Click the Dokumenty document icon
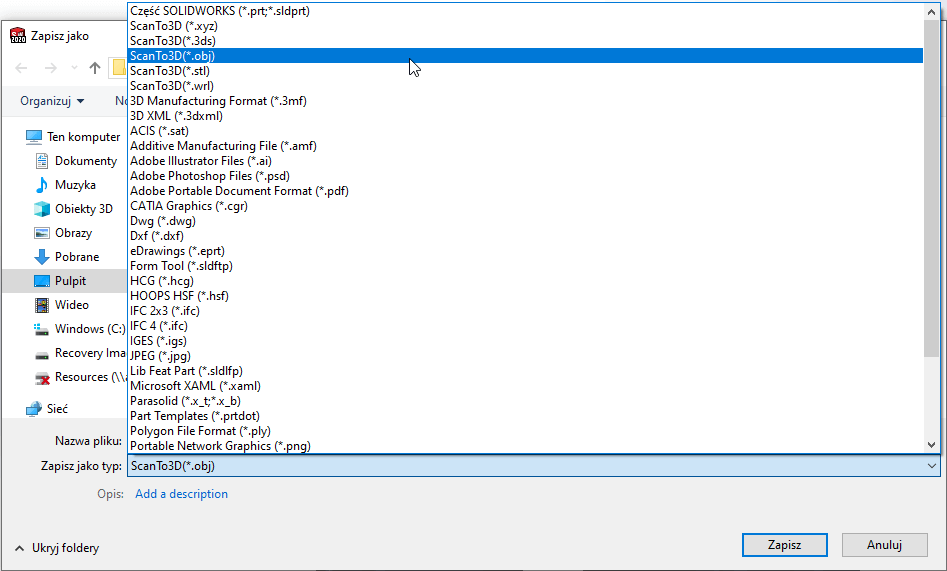947x571 pixels. coord(42,161)
